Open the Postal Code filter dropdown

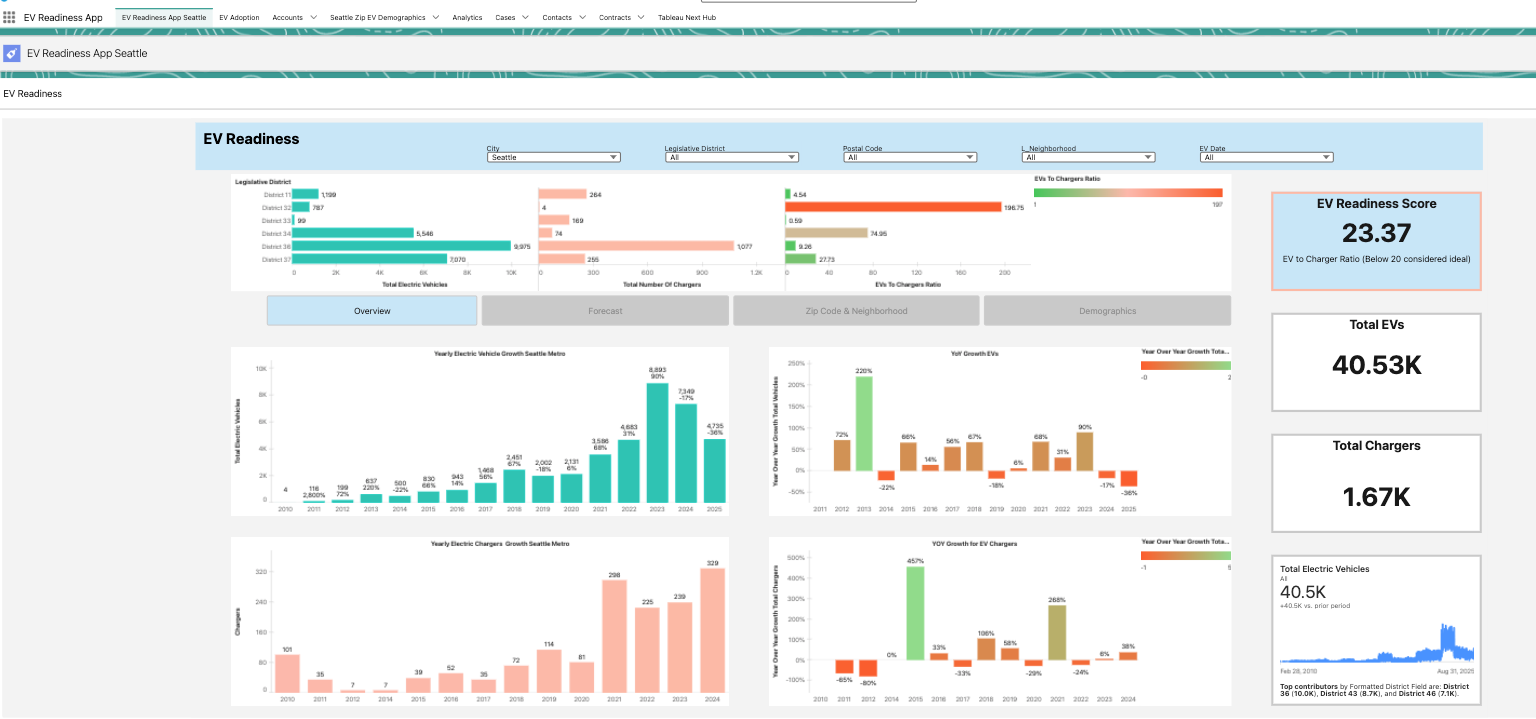[x=910, y=157]
